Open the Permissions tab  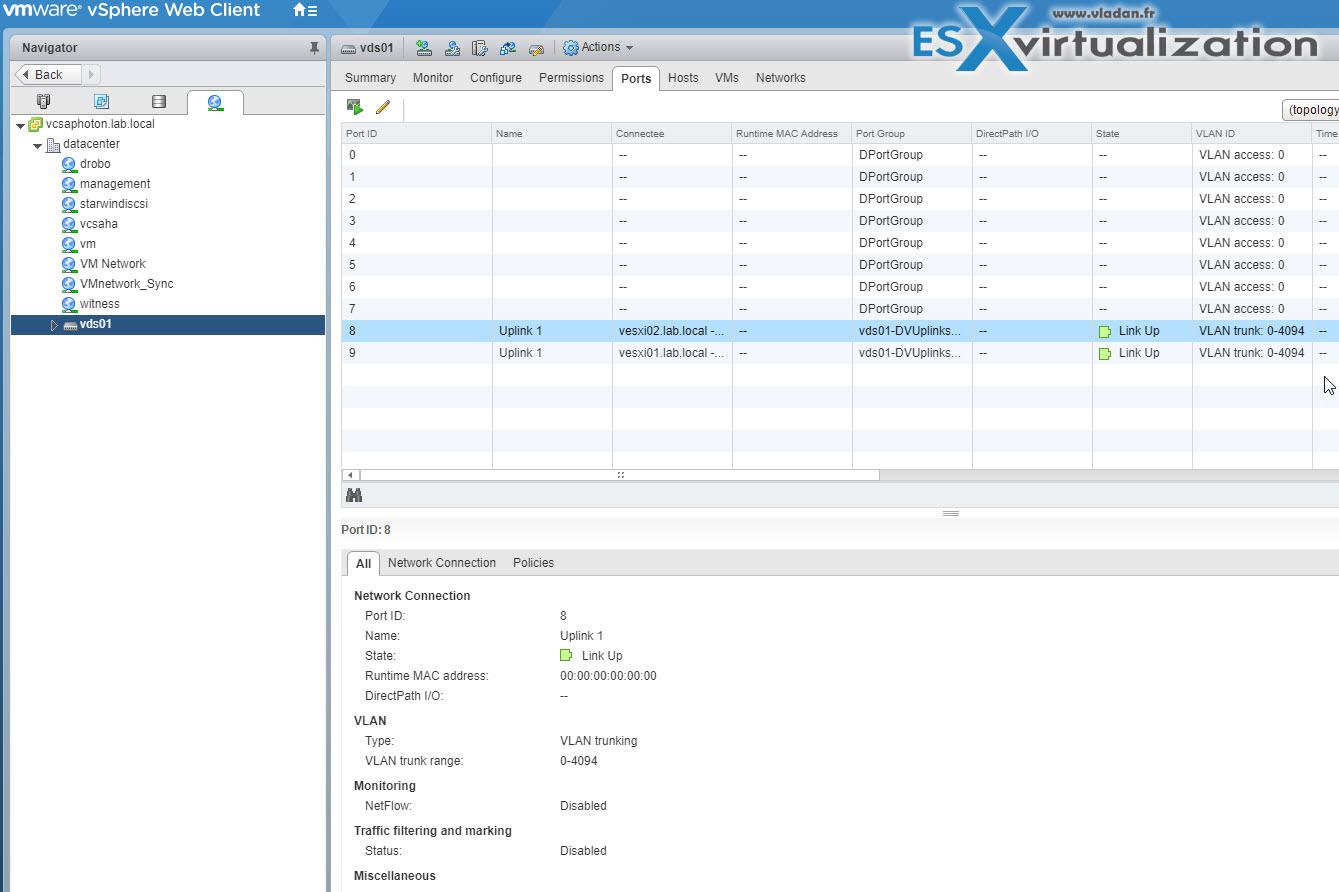(571, 78)
